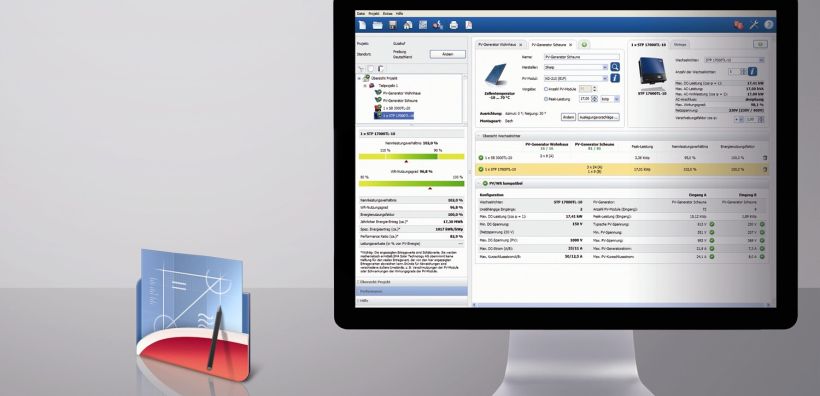Show PV module info with the blue i icon
The image size is (820, 396).
[615, 78]
